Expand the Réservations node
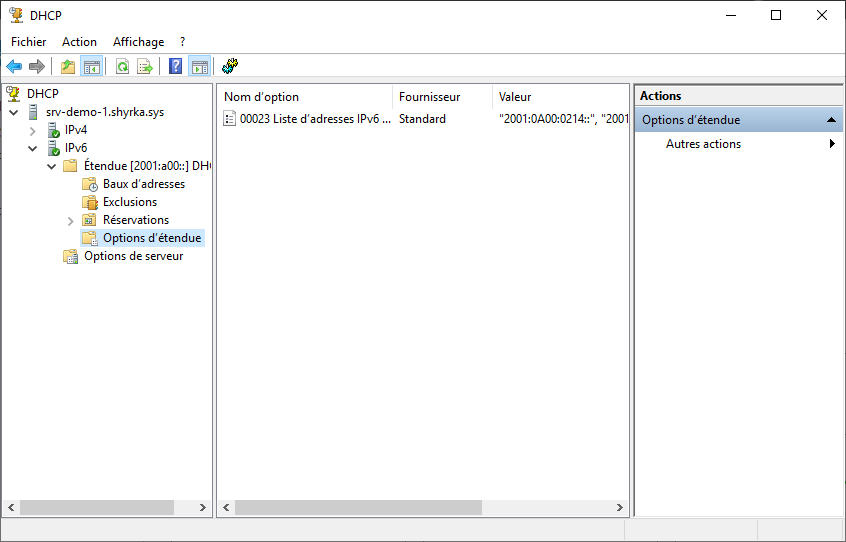Screen dimensions: 846x542 click(70, 220)
